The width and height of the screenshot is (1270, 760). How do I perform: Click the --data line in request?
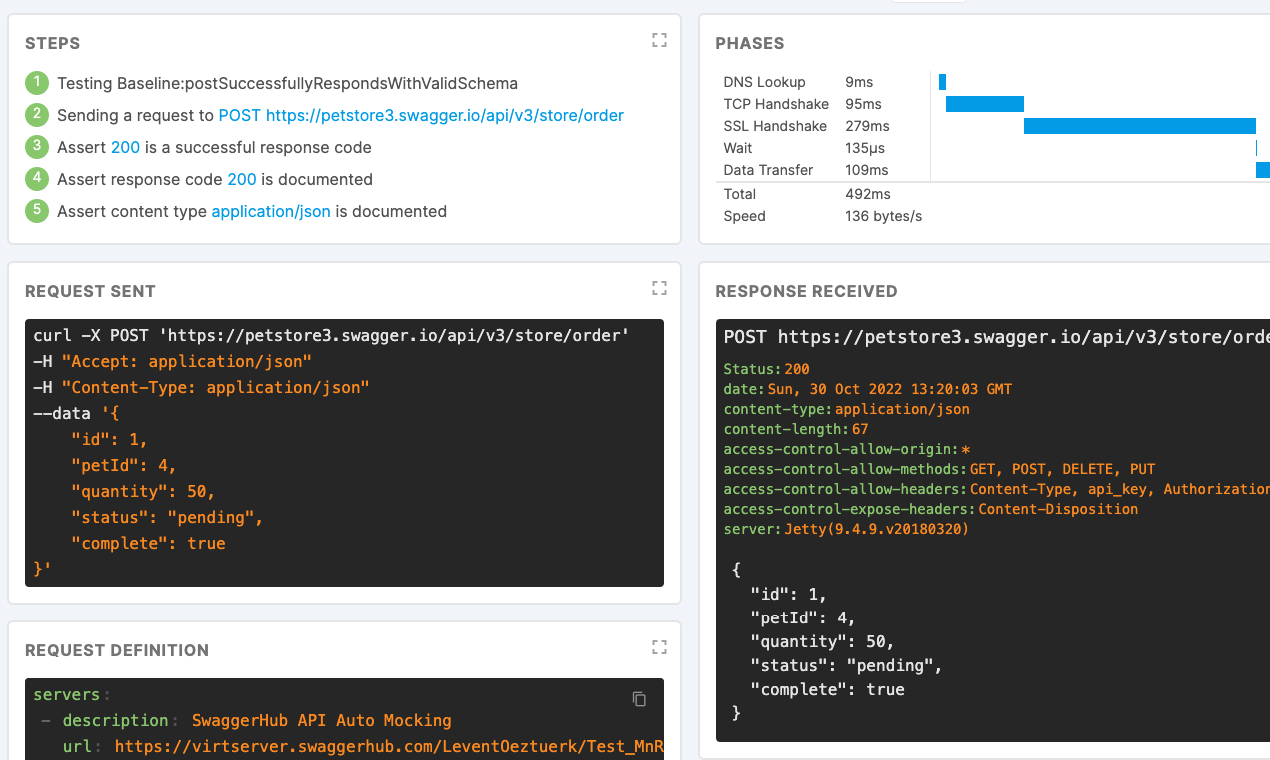[76, 413]
